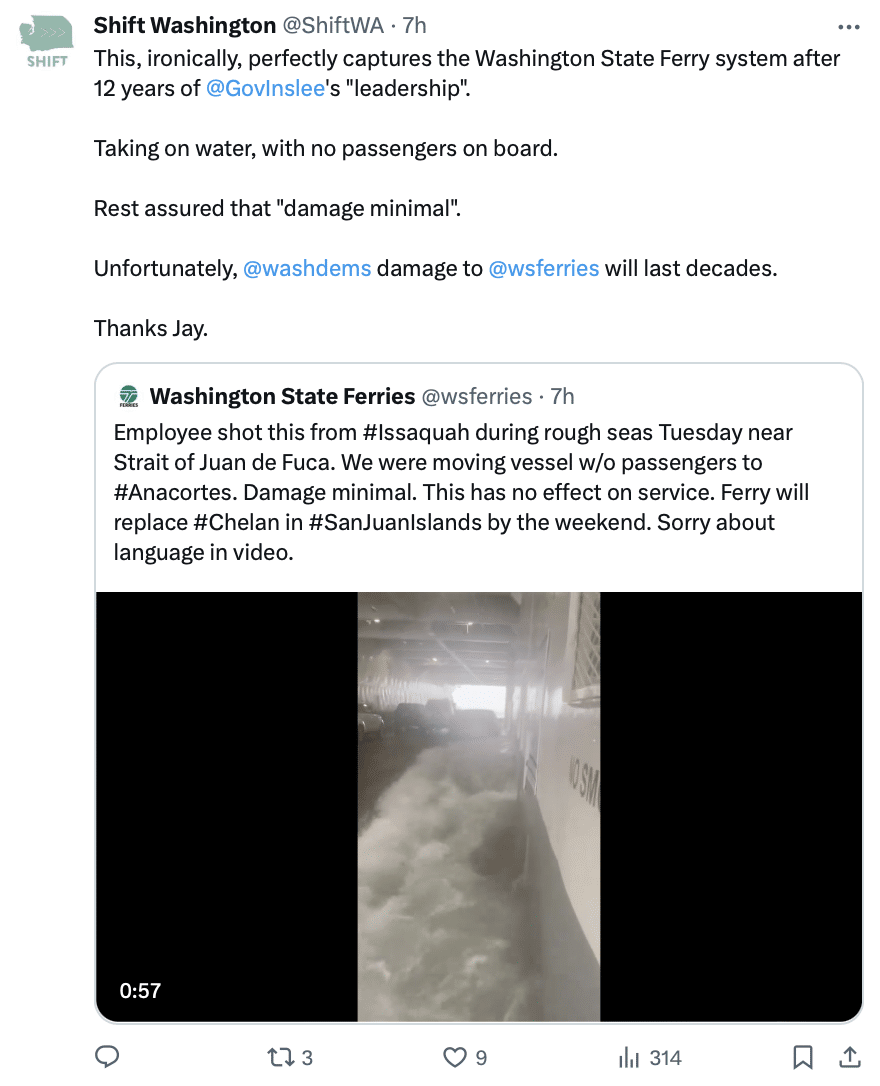The image size is (880, 1086).
Task: Click the Washington State Ferries avatar icon
Action: coord(129,397)
